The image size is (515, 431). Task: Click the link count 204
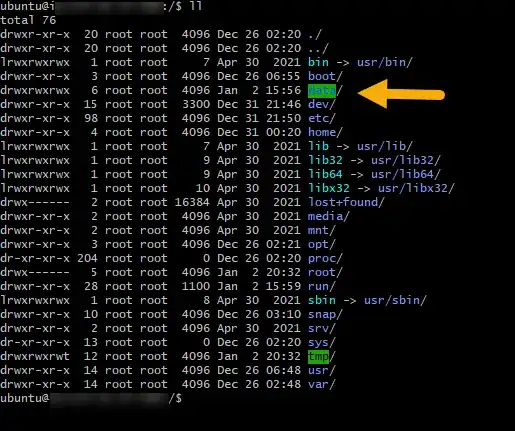click(x=87, y=258)
